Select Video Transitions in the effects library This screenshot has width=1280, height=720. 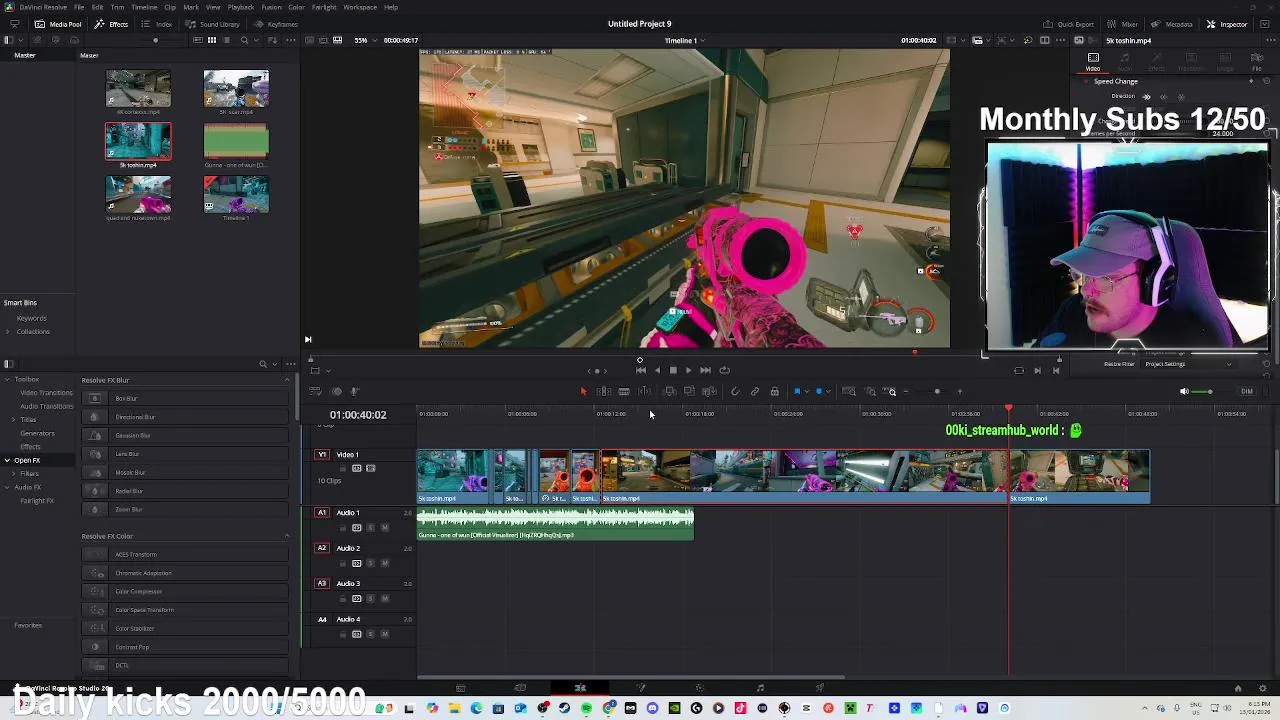point(46,393)
